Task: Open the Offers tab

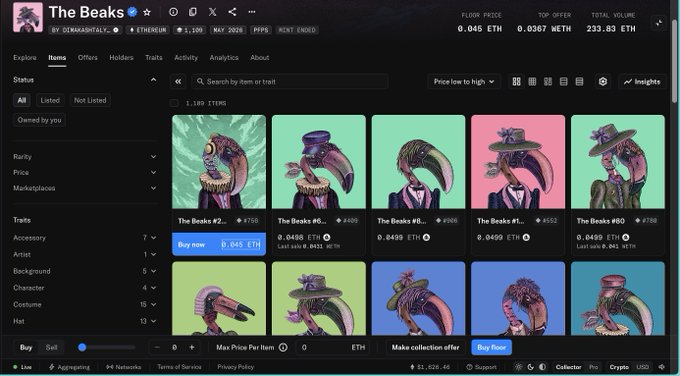Action: [x=88, y=57]
